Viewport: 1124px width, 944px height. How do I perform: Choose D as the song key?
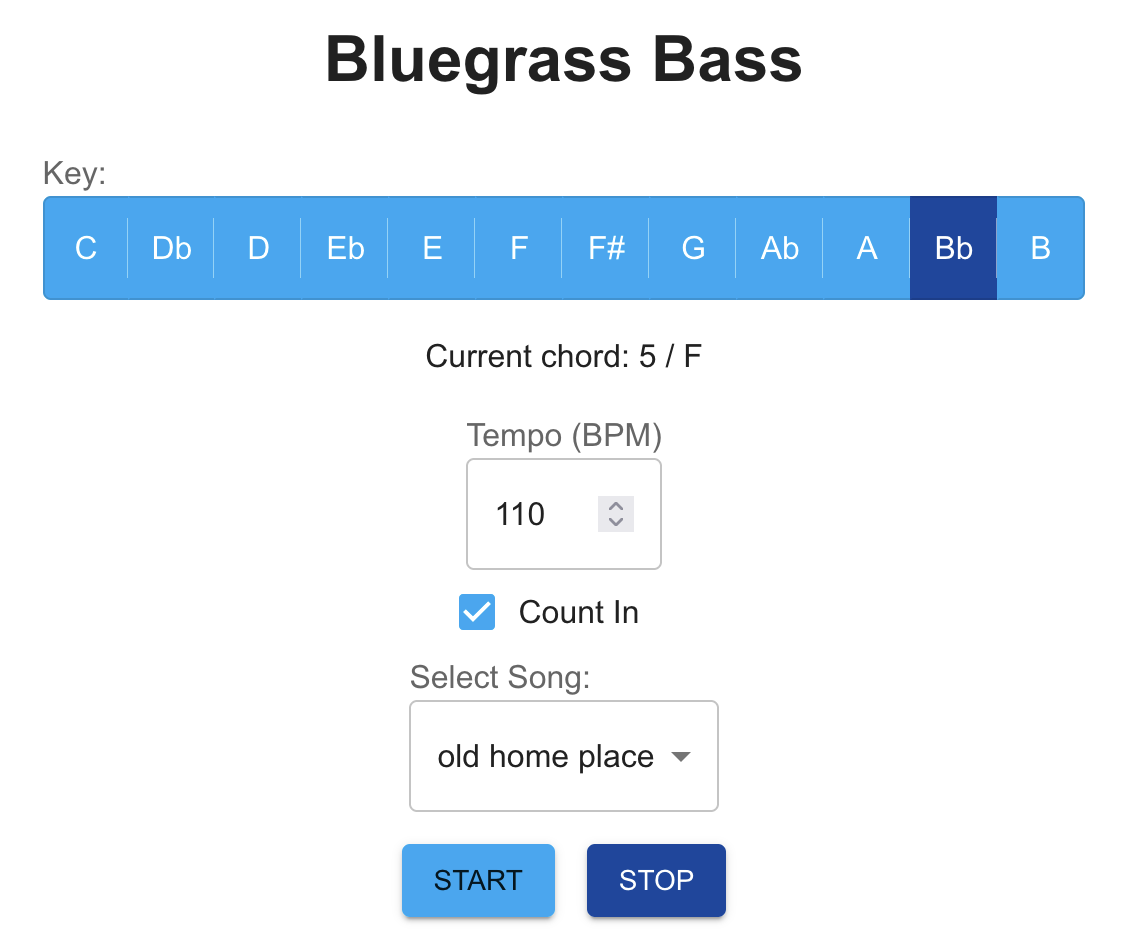pos(257,248)
